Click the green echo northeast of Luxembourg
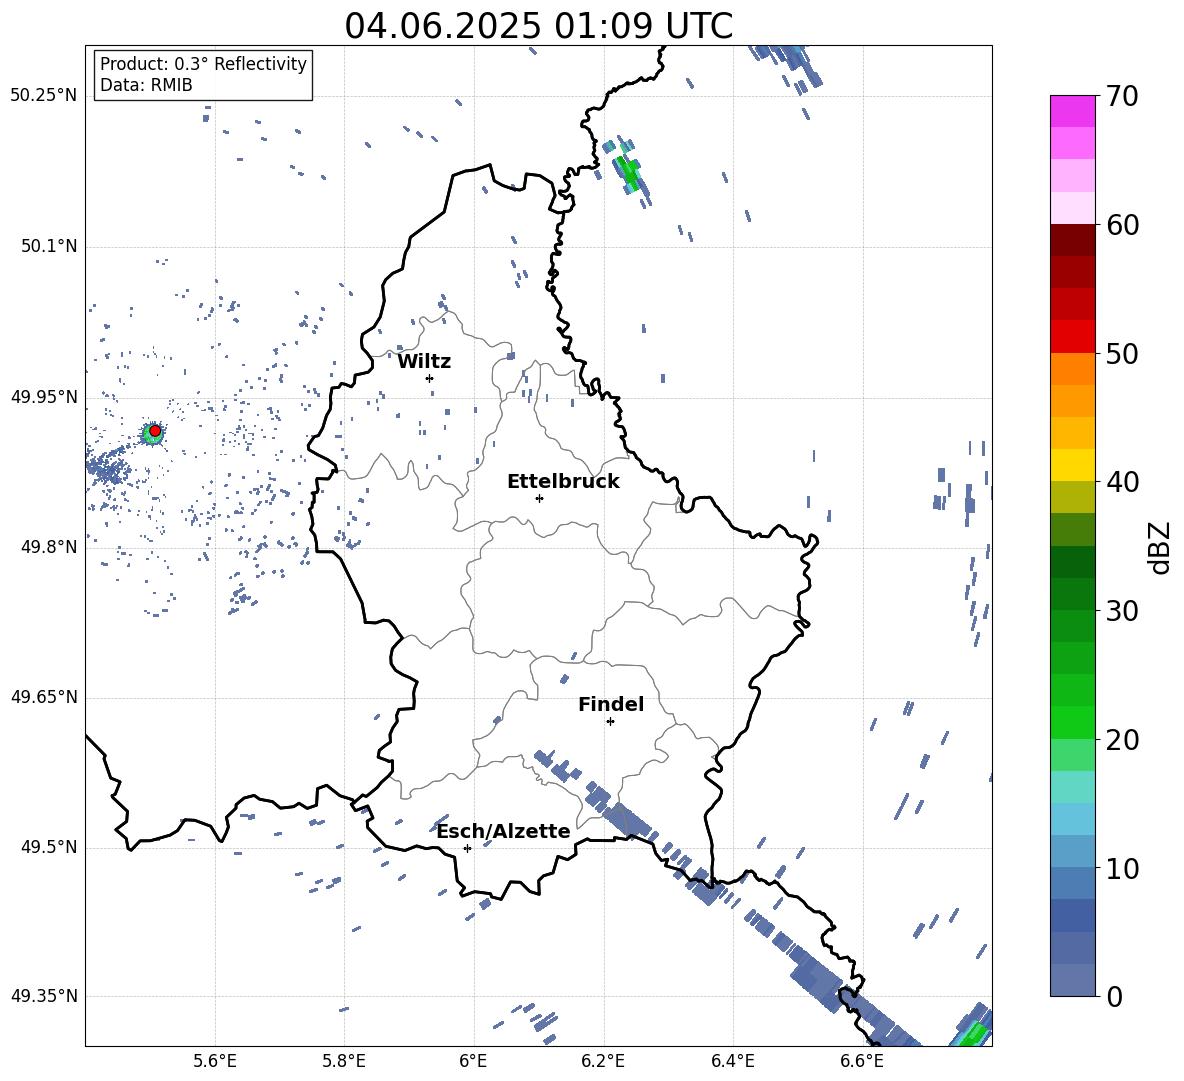This screenshot has width=1184, height=1081. pos(628,171)
